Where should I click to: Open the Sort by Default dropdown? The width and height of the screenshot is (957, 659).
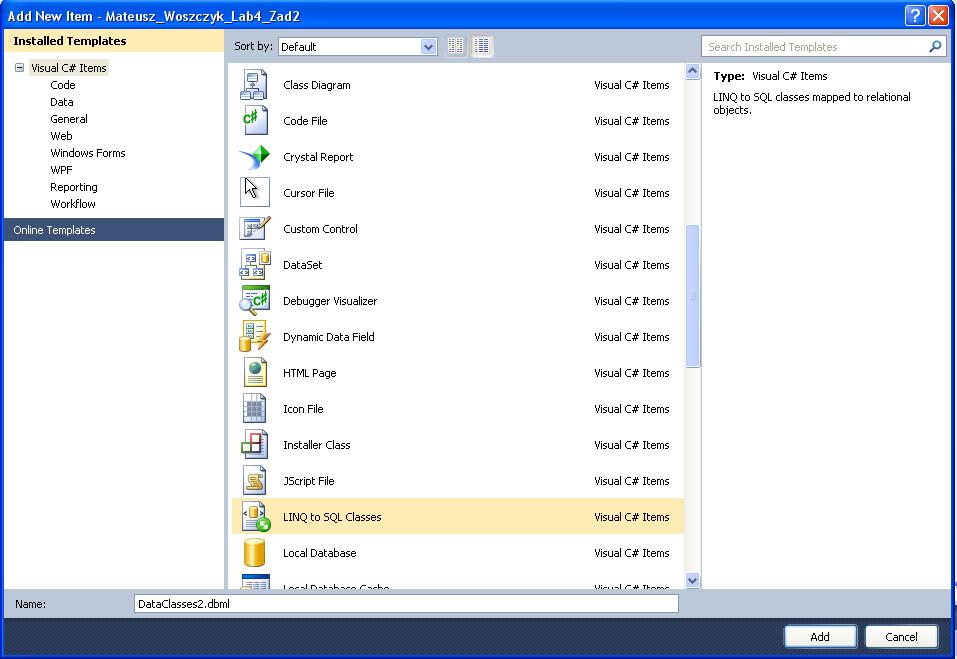click(358, 46)
